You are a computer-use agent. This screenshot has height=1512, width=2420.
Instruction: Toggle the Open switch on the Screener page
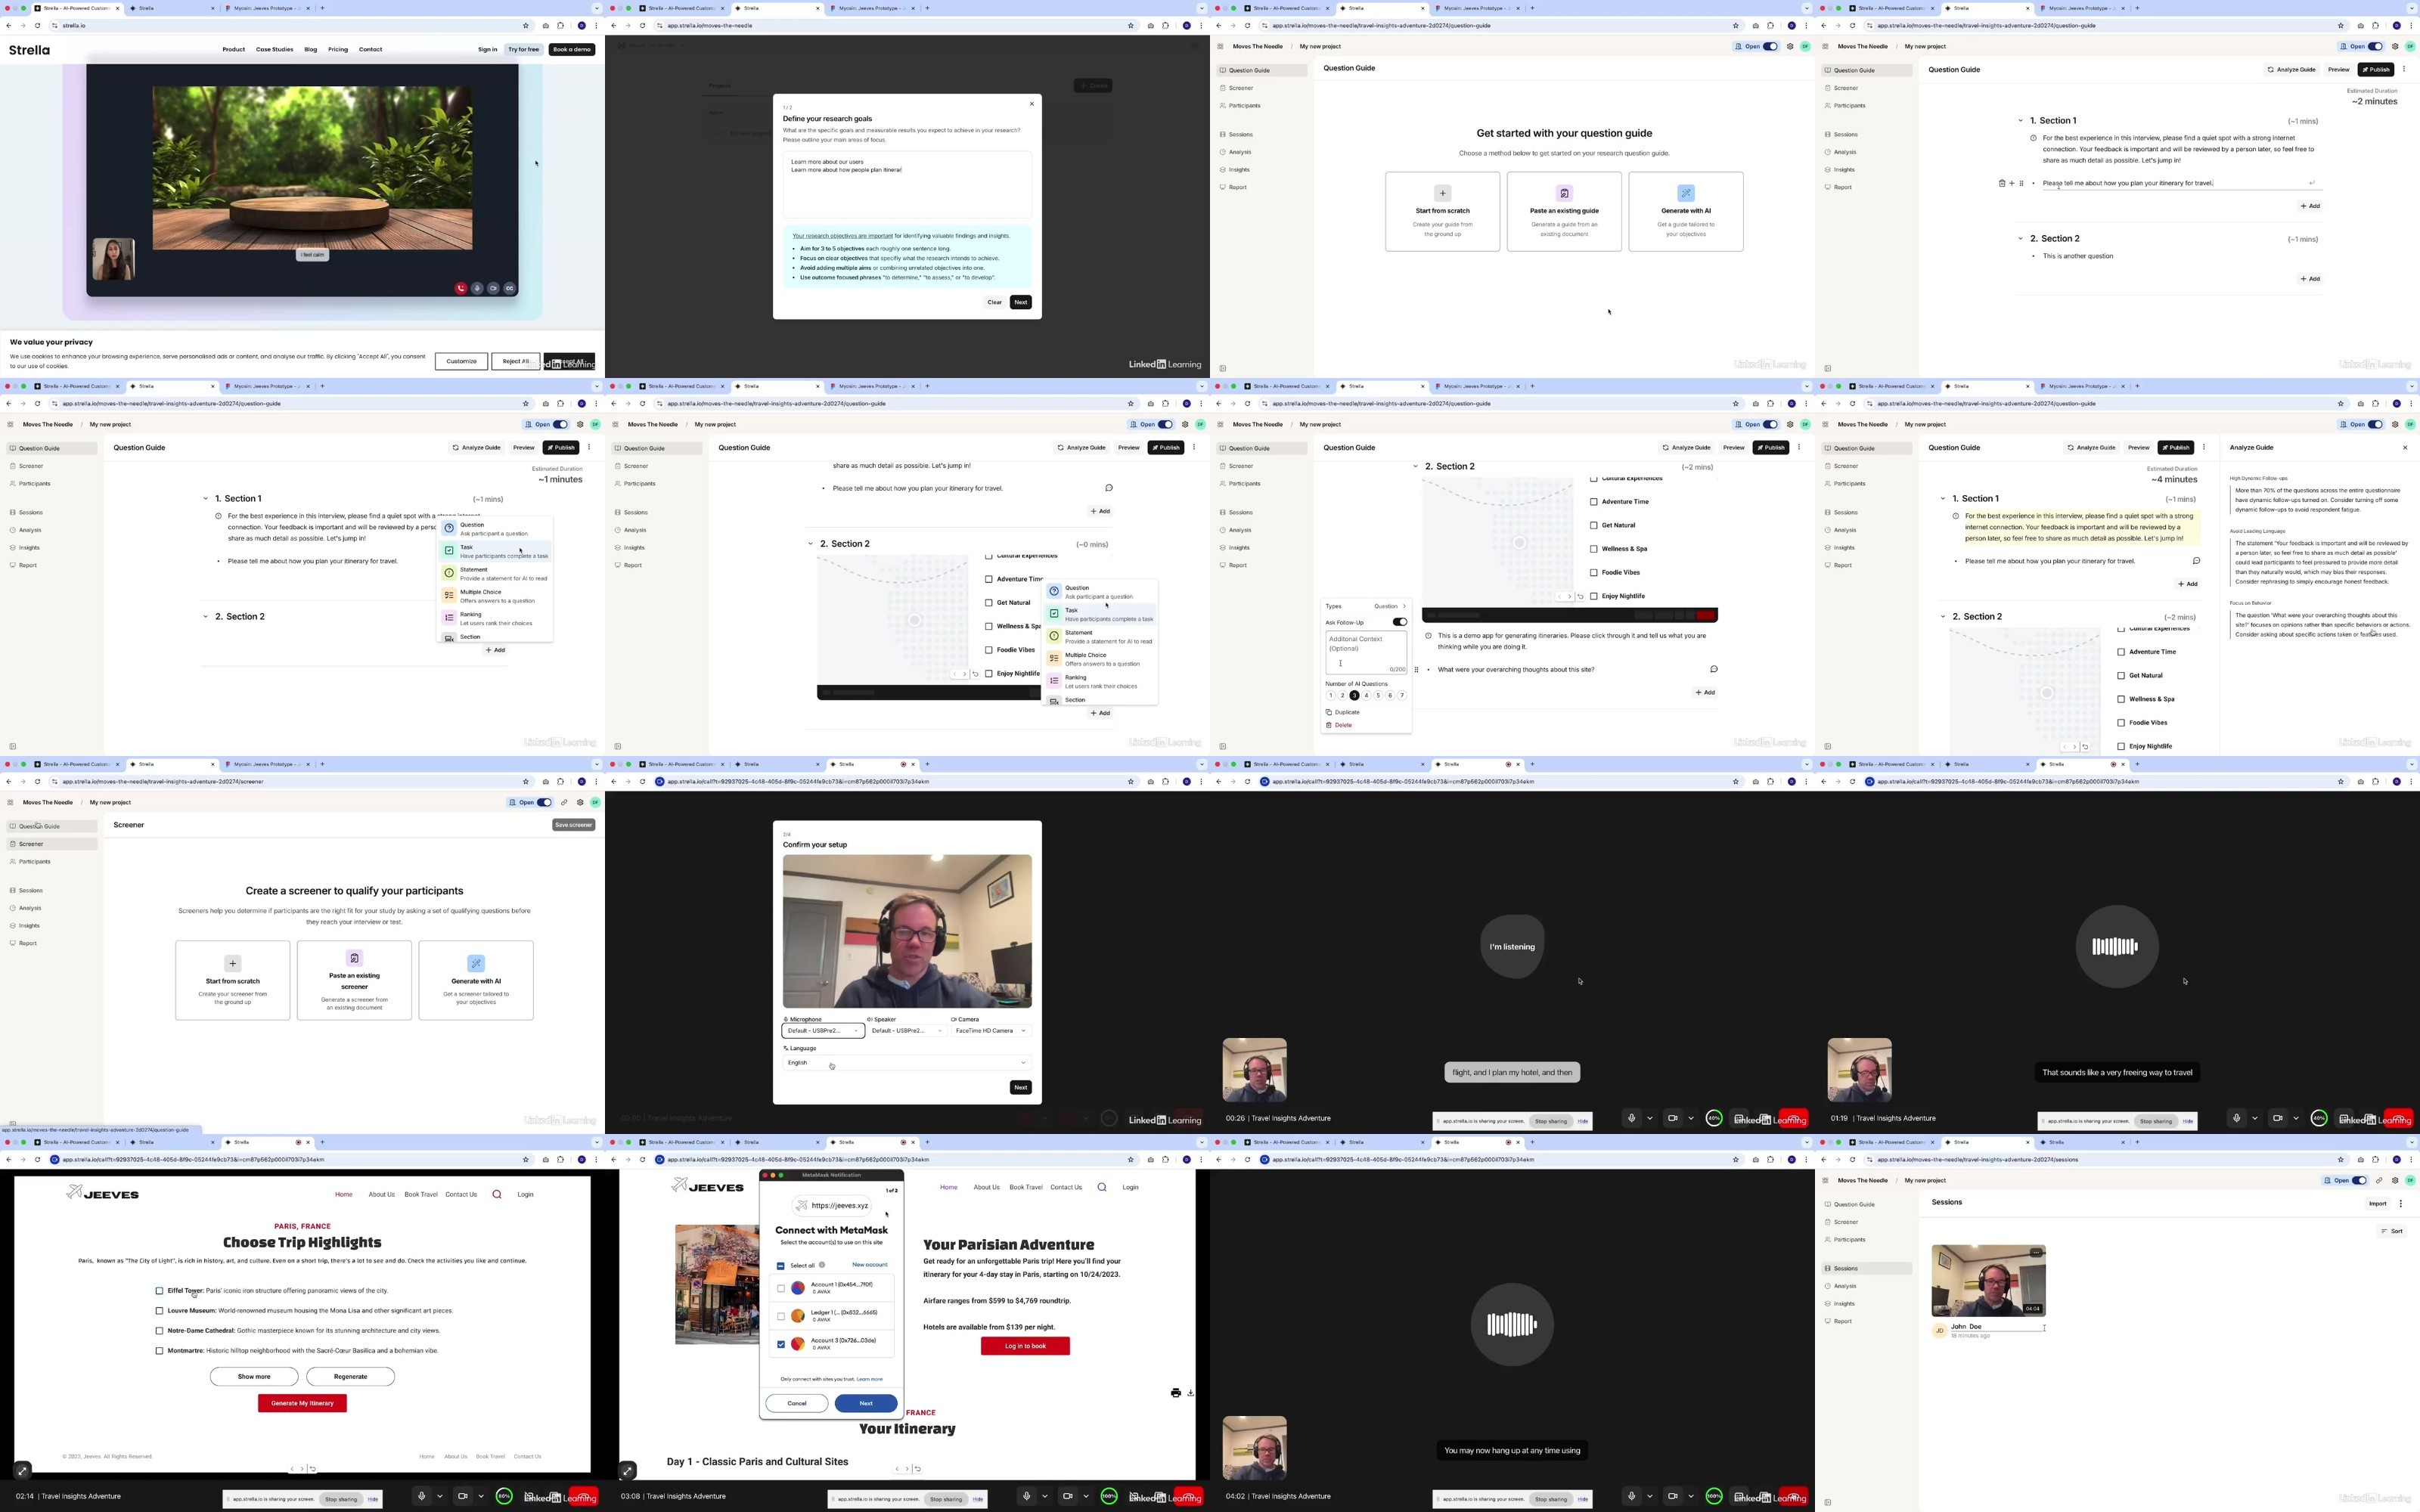[x=544, y=802]
